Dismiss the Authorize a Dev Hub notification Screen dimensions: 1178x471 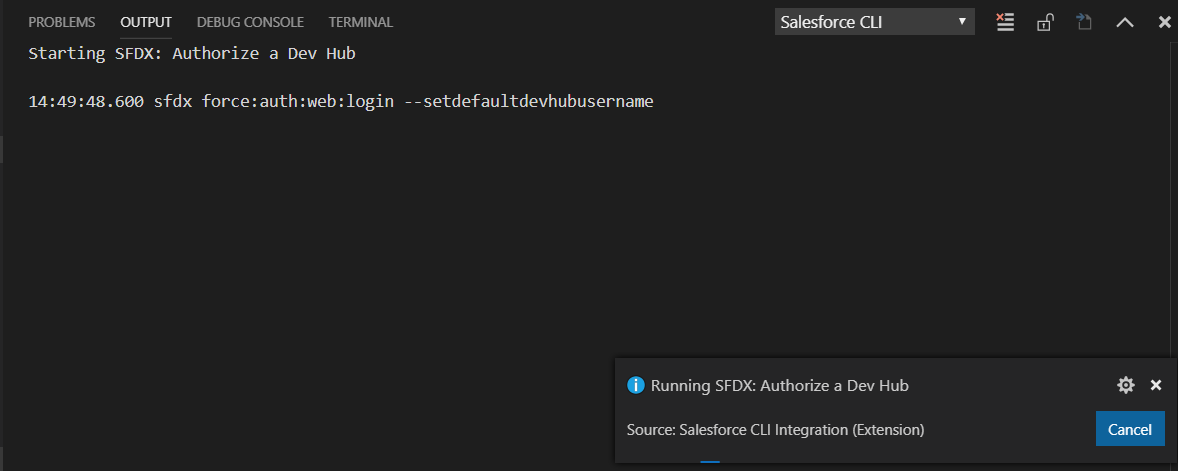(x=1156, y=385)
